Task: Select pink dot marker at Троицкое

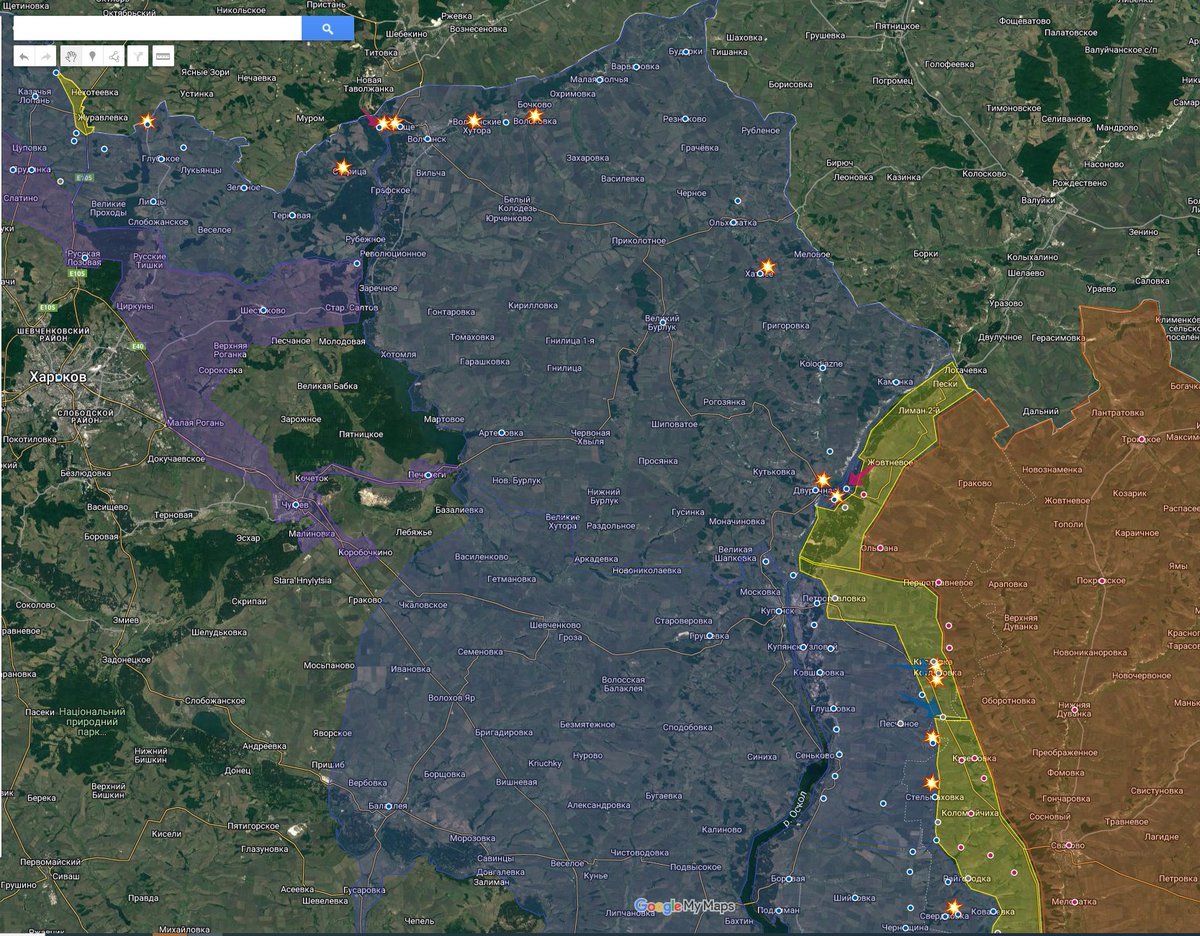Action: (1140, 439)
